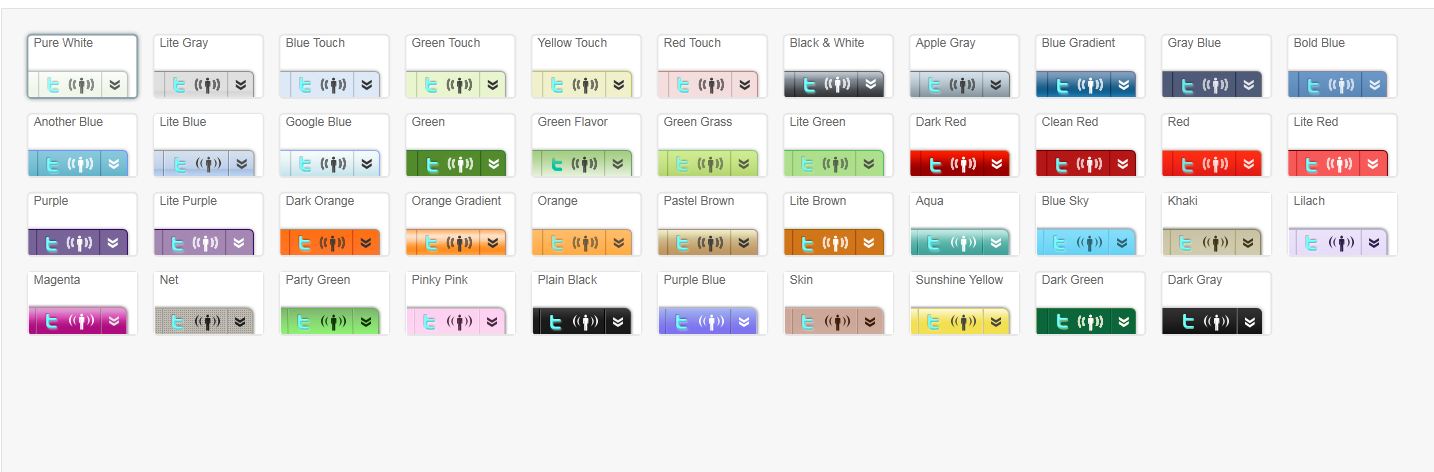Image resolution: width=1434 pixels, height=472 pixels.
Task: Click Twitter icon in Blue Sky theme
Action: click(x=1060, y=243)
